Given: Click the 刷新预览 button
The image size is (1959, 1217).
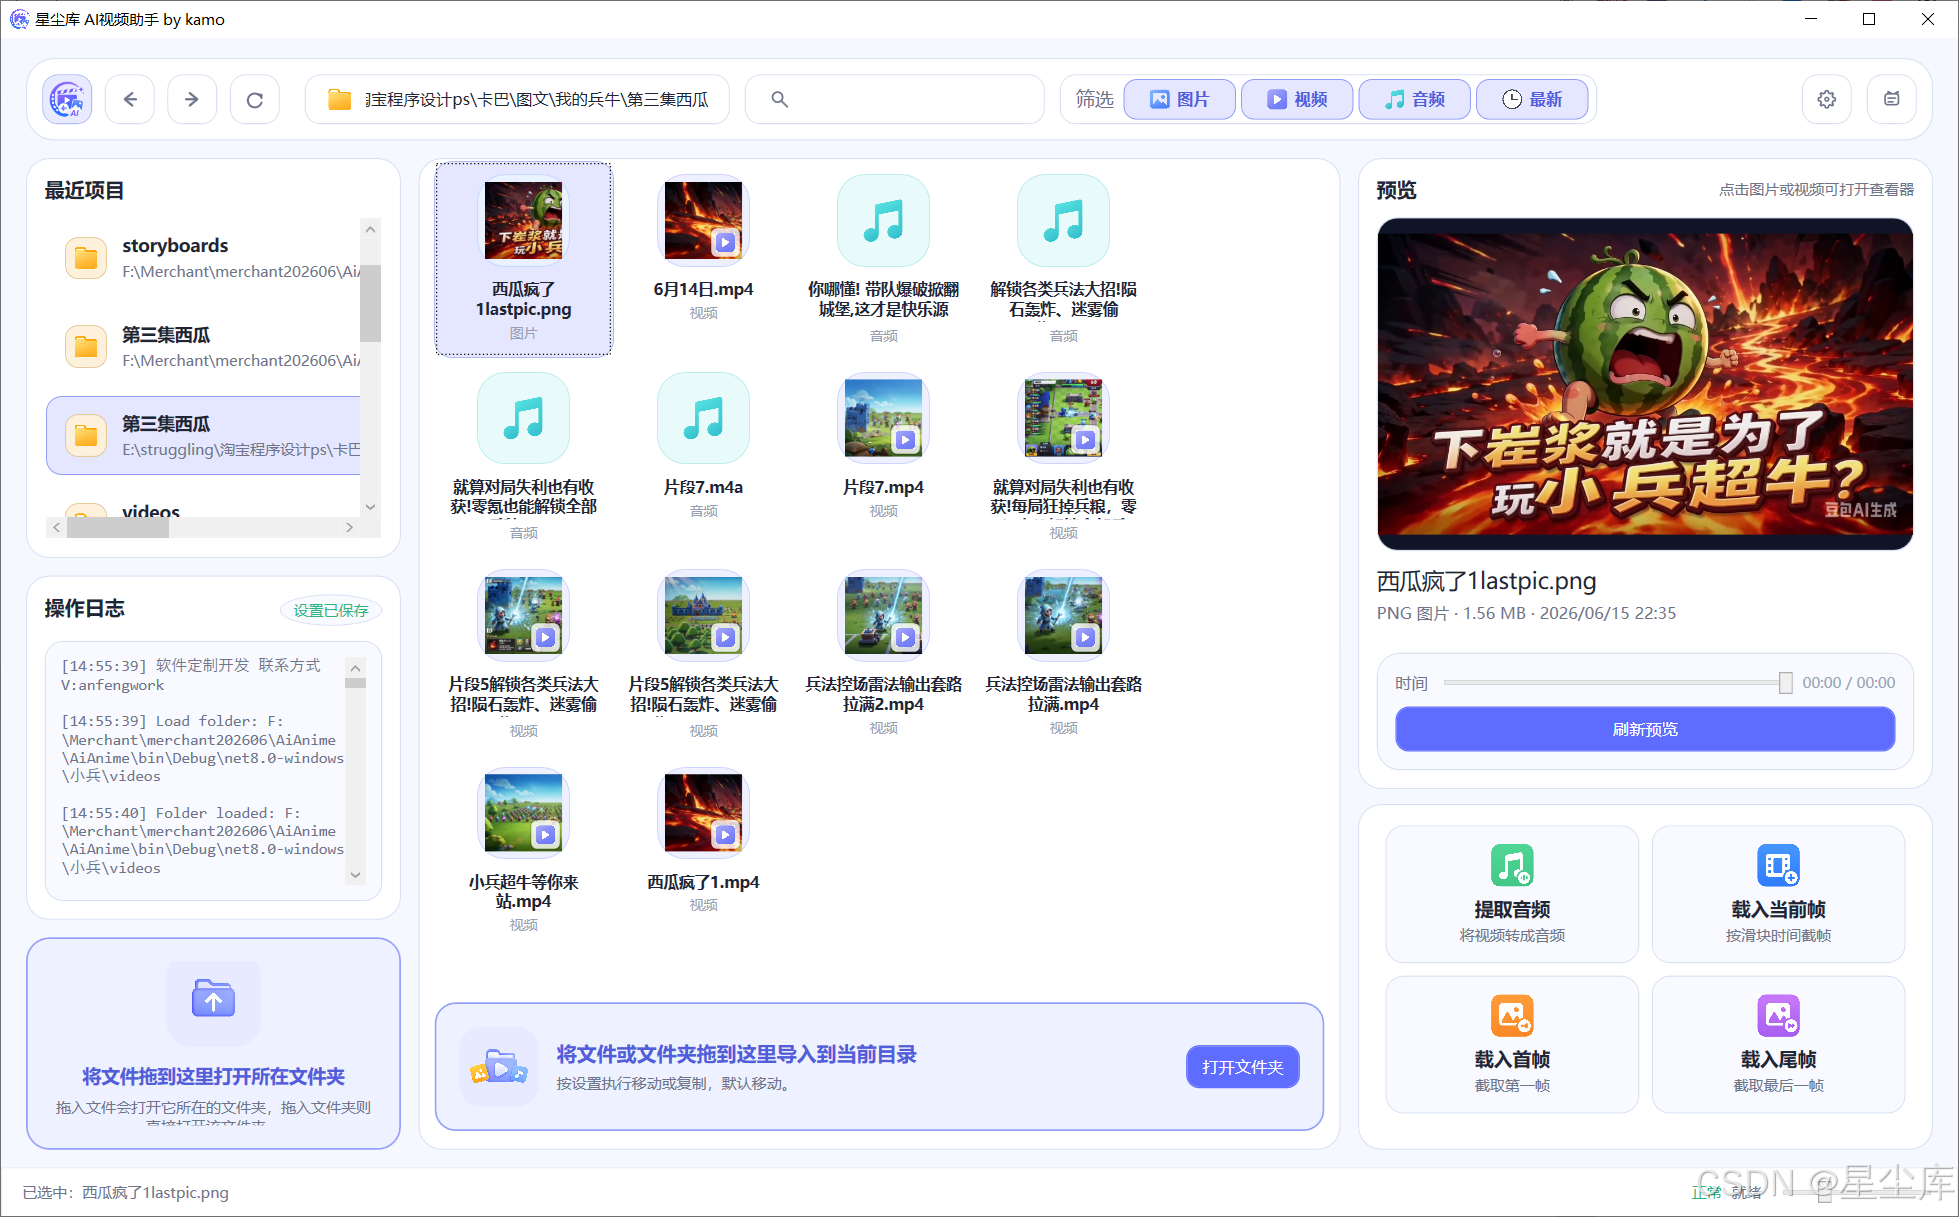Looking at the screenshot, I should click(x=1645, y=729).
